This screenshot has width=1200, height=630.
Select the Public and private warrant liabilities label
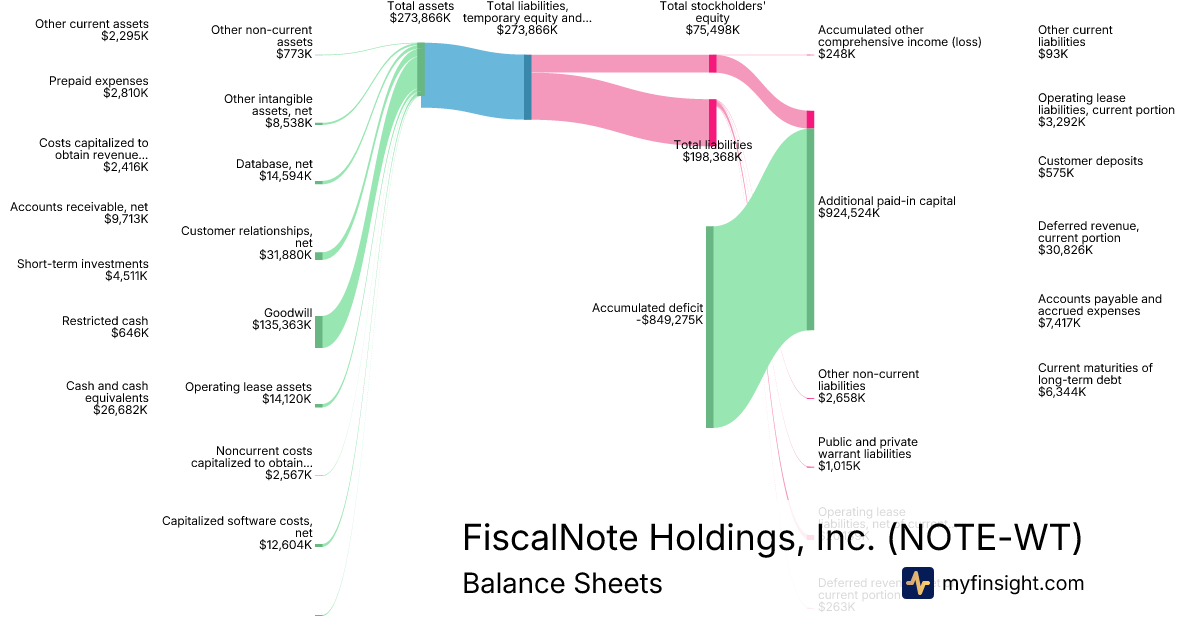(x=867, y=453)
